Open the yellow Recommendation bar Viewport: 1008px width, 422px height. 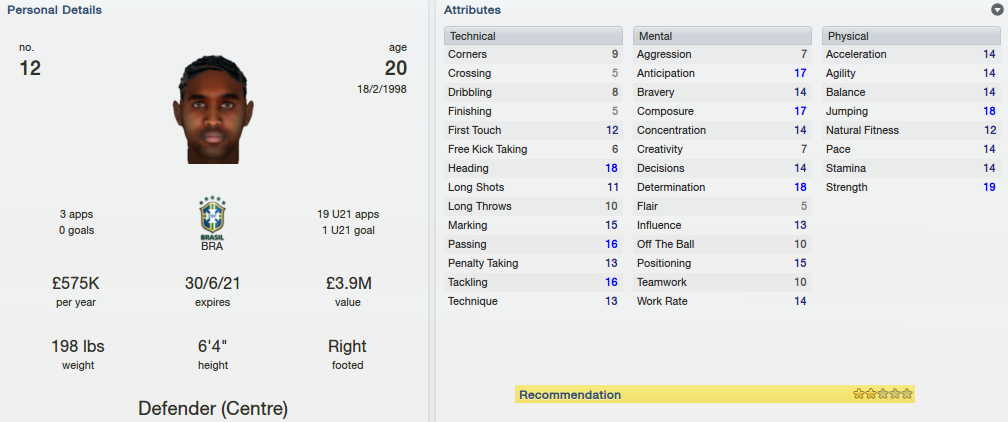[715, 394]
